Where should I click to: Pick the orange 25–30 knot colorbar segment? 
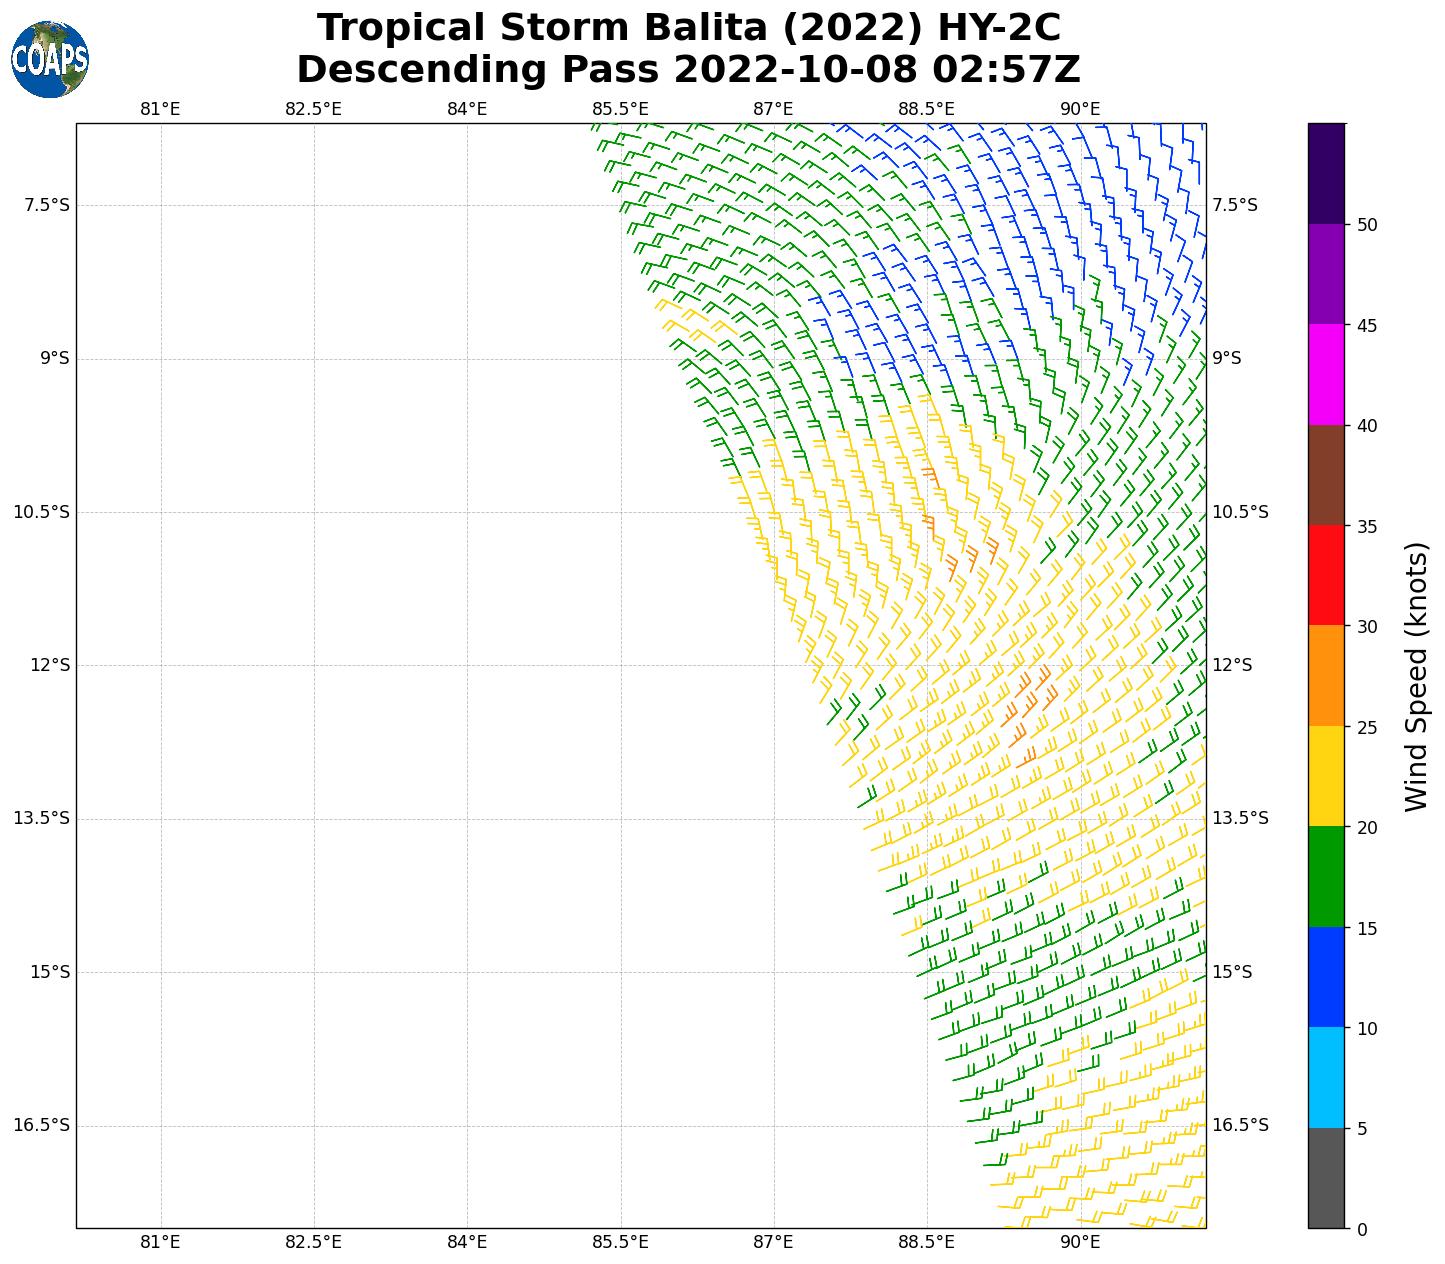(x=1326, y=676)
